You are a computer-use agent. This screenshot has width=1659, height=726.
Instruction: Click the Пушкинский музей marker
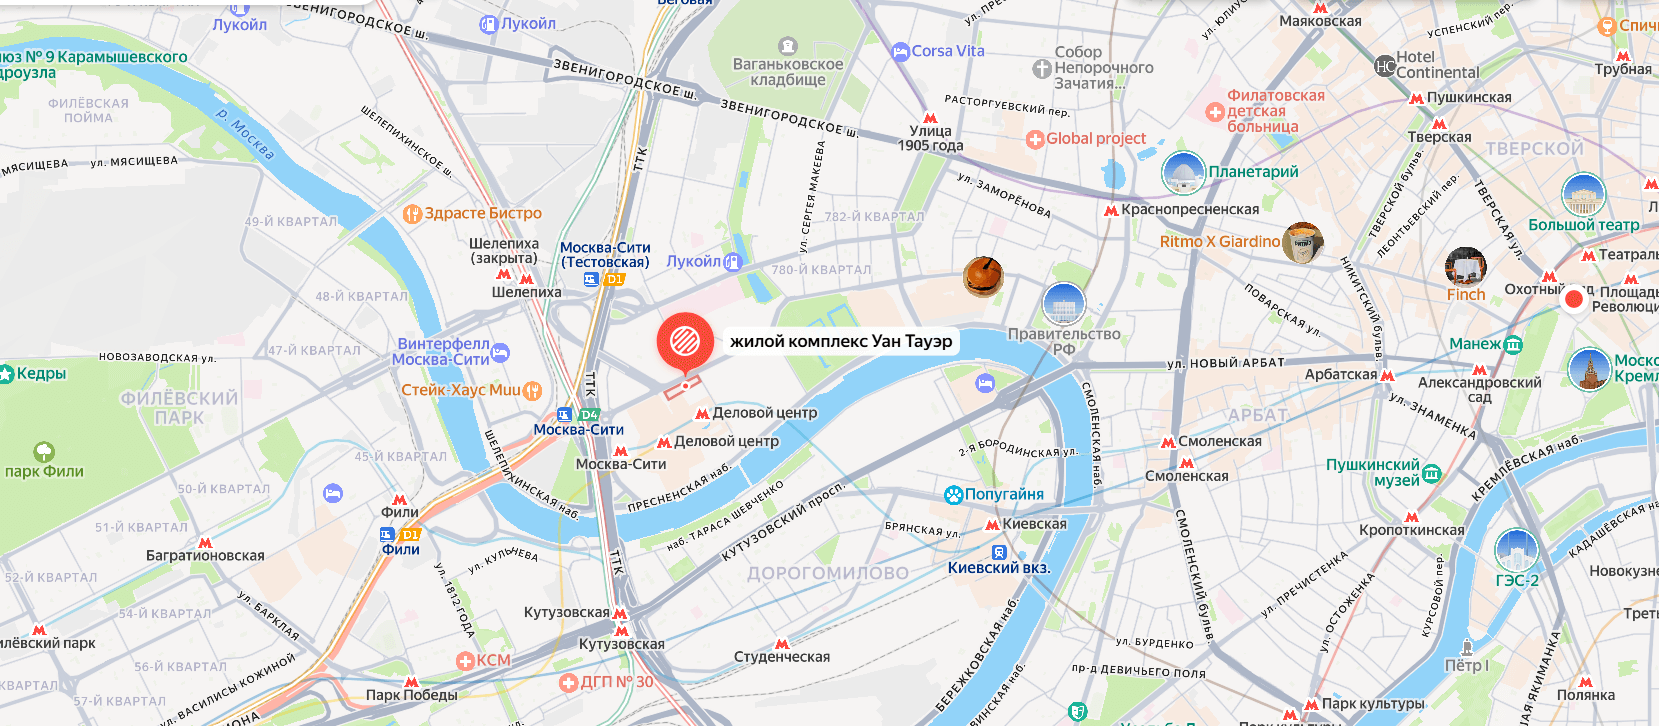[1432, 472]
